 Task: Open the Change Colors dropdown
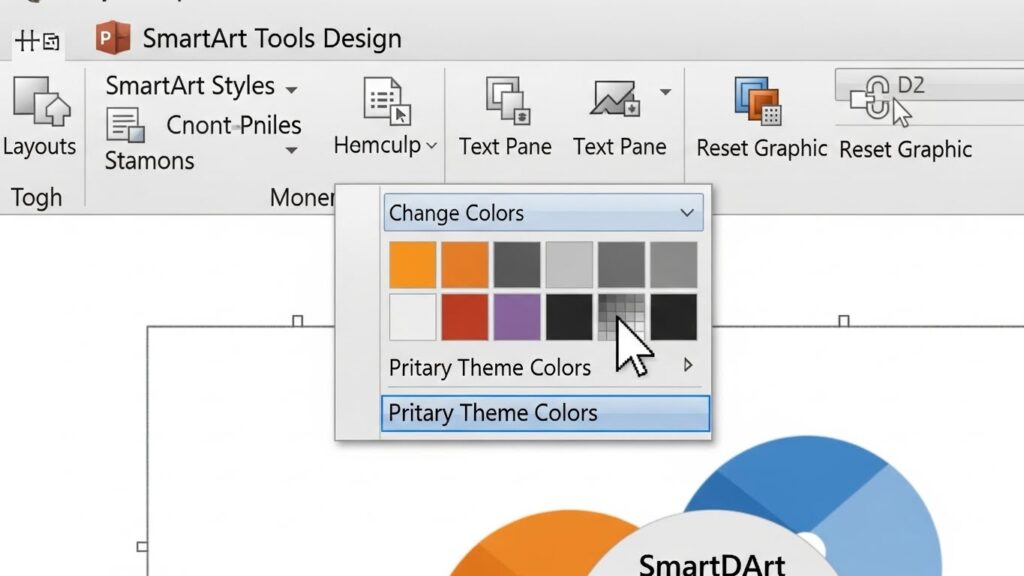[543, 212]
